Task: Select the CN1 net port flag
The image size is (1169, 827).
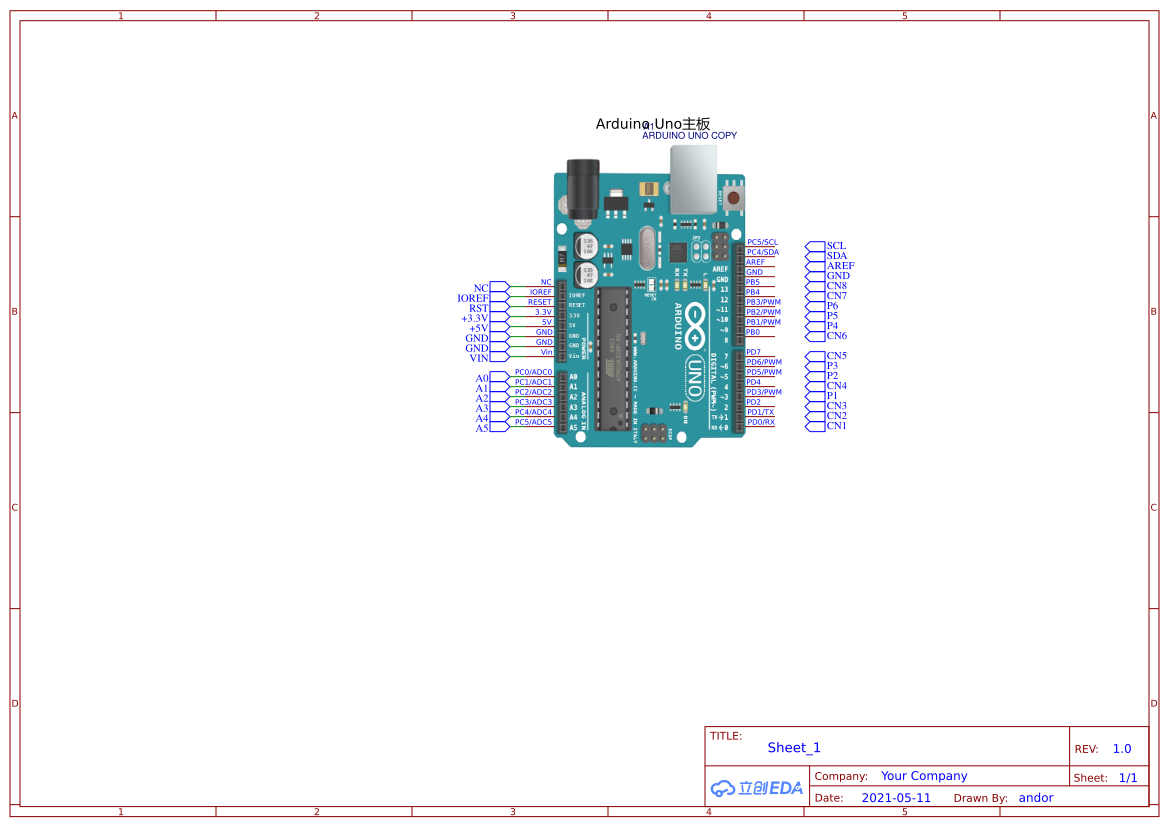Action: coord(815,427)
